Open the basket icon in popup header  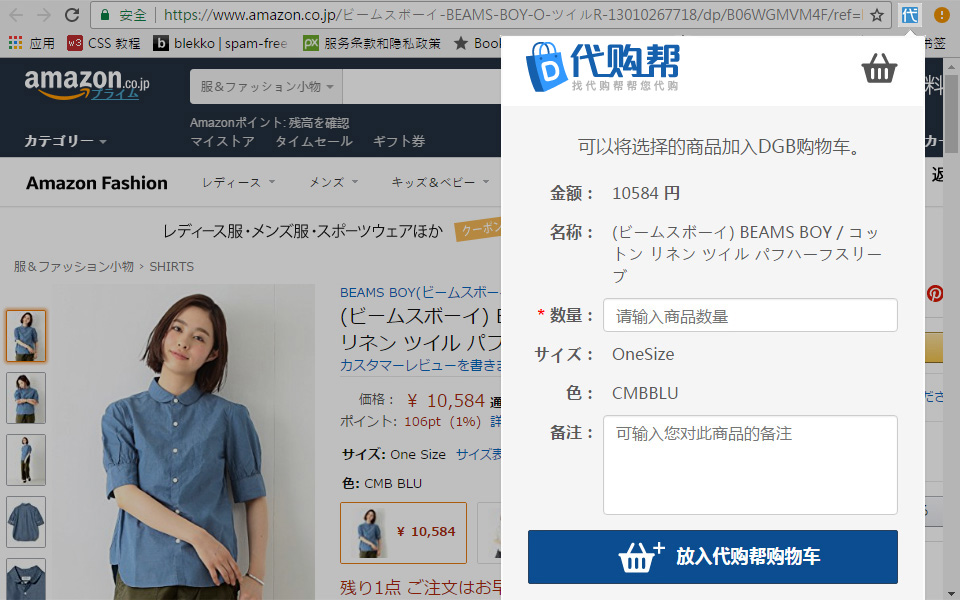(x=879, y=68)
